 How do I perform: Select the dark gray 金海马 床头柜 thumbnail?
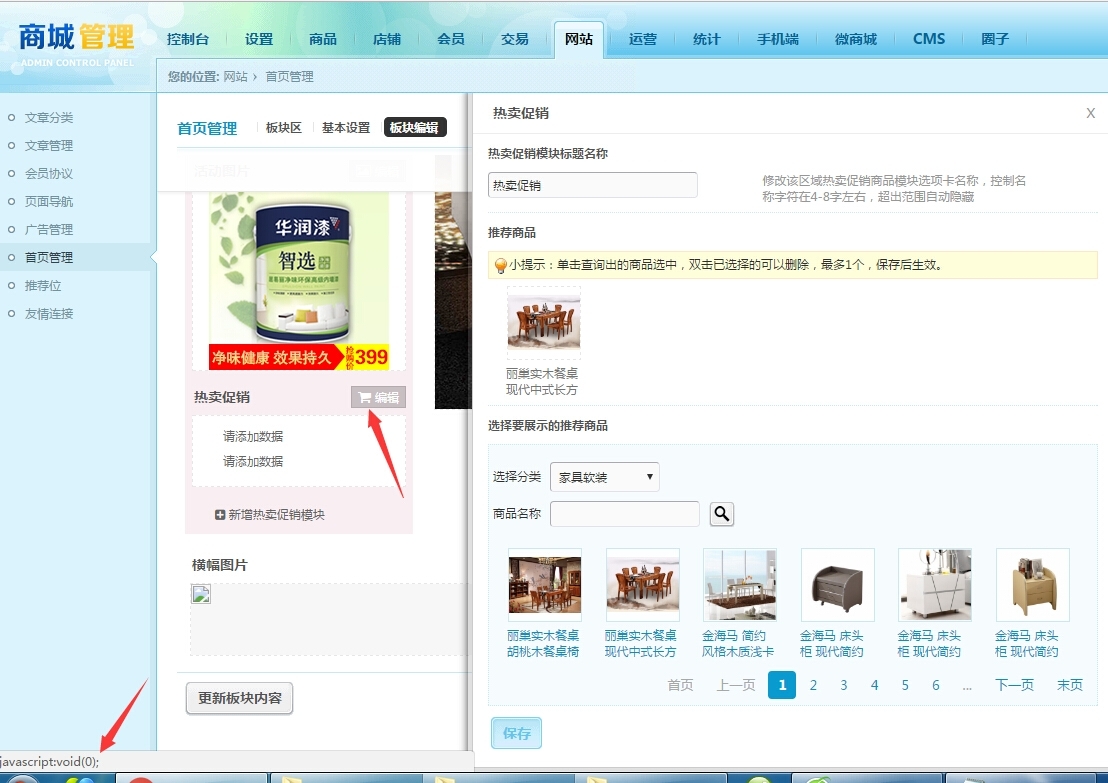837,585
